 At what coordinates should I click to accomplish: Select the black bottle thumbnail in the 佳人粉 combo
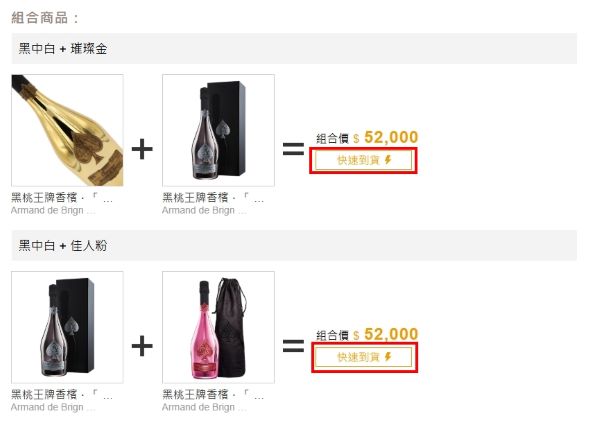[67, 327]
